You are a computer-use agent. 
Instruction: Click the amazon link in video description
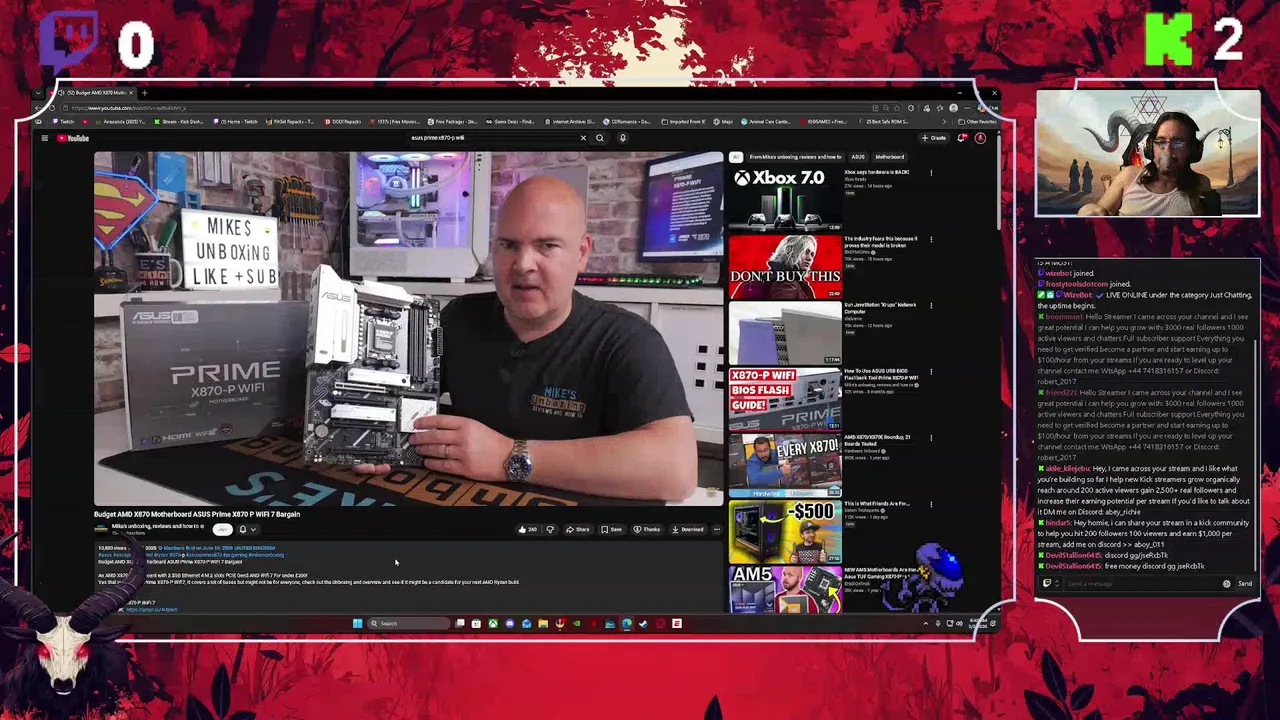pyautogui.click(x=152, y=609)
